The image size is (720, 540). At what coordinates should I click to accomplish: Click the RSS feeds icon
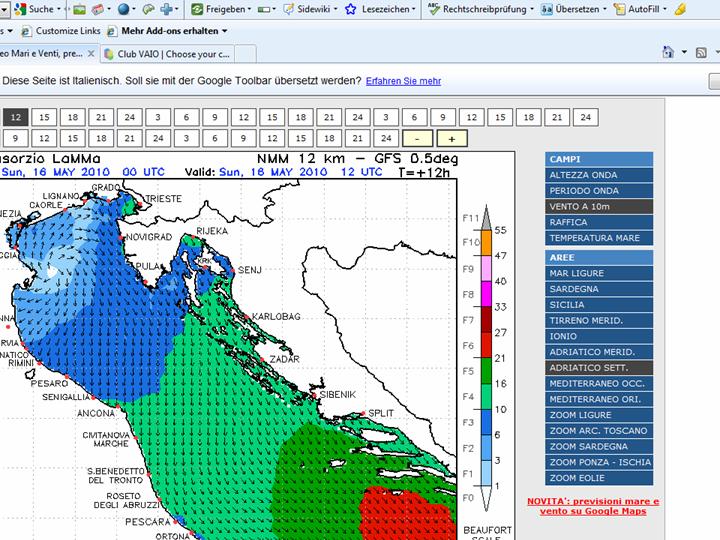[701, 52]
